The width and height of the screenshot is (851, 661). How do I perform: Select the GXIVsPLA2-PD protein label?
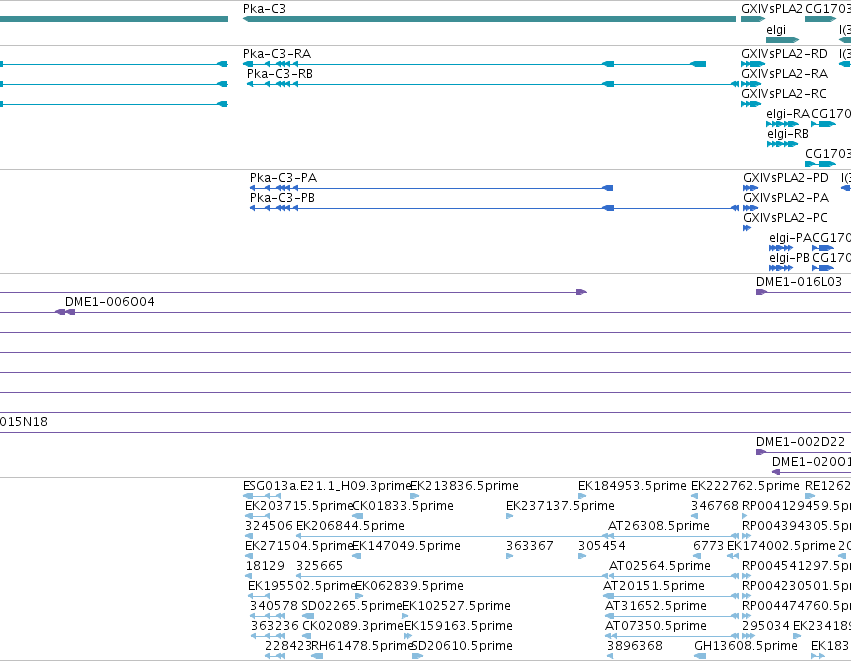point(786,178)
